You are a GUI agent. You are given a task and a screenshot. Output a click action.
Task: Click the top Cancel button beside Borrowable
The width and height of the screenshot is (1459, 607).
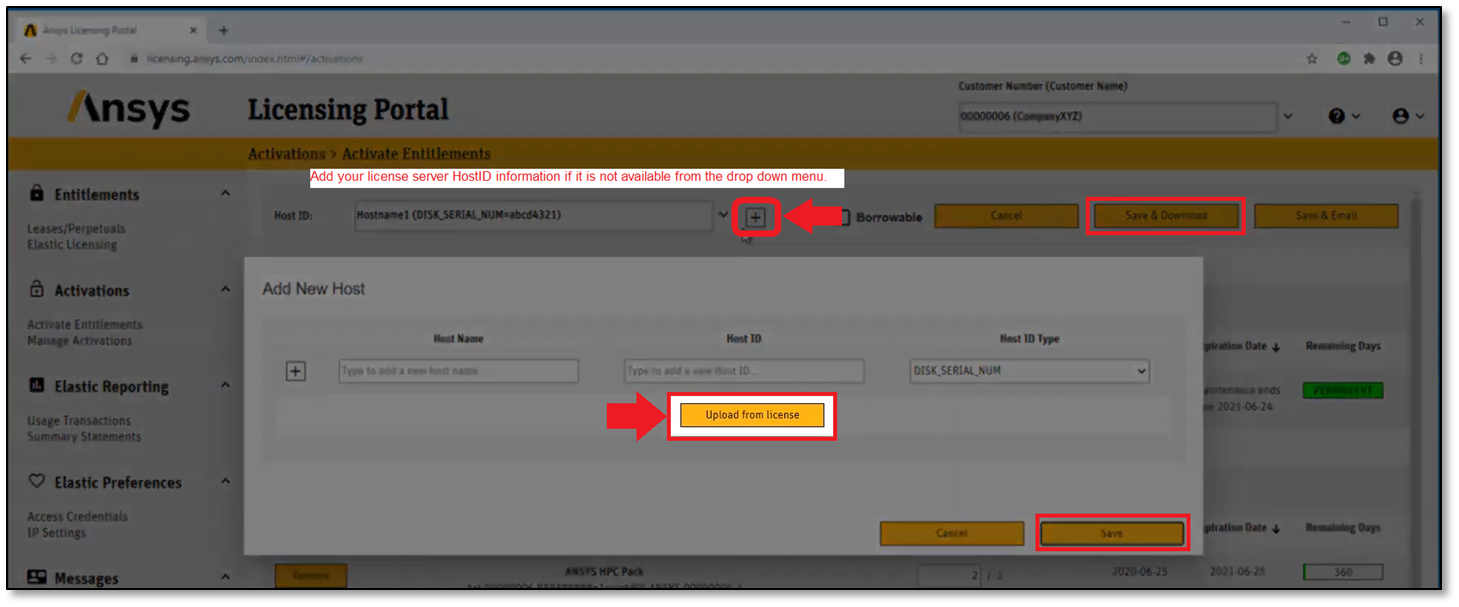(1006, 216)
